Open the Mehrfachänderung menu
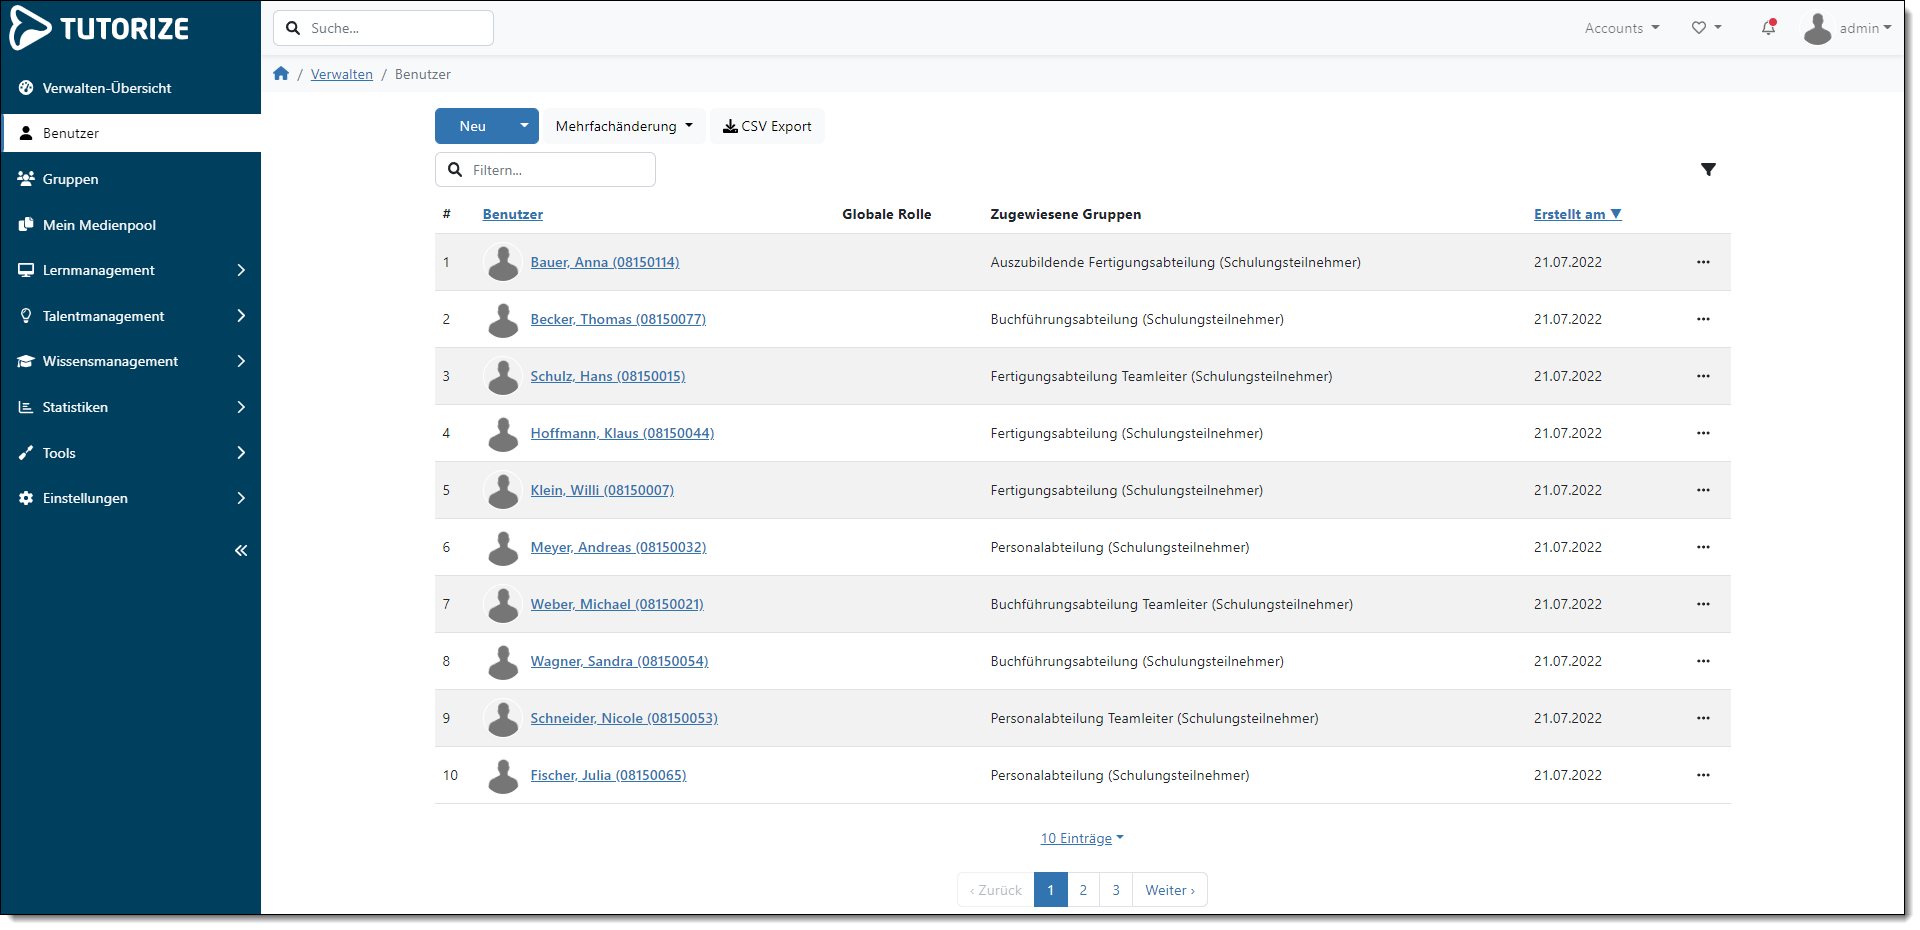The width and height of the screenshot is (1920, 930). 622,126
